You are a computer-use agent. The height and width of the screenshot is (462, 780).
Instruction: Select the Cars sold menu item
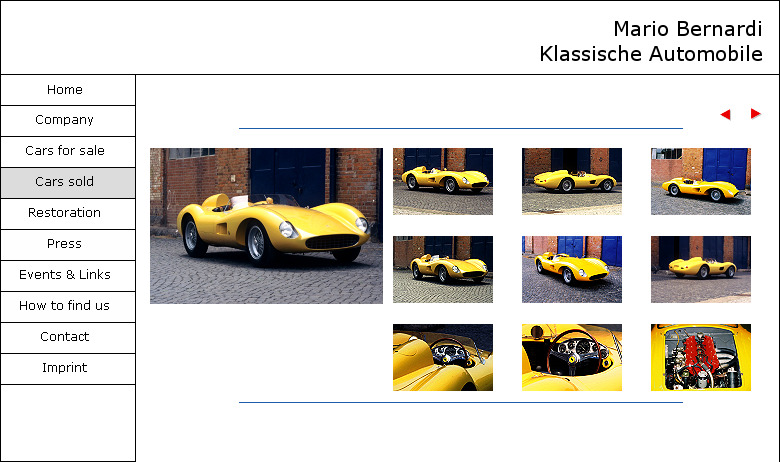click(x=68, y=183)
